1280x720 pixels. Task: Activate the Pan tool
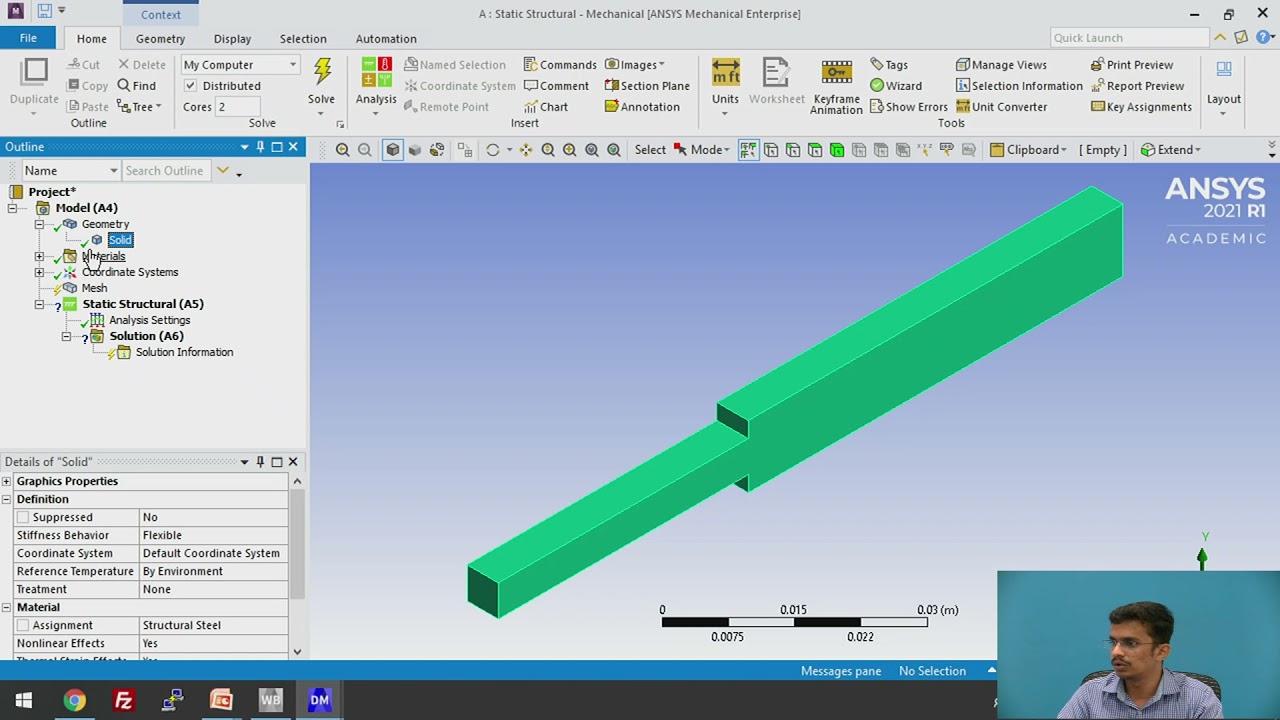click(x=526, y=150)
